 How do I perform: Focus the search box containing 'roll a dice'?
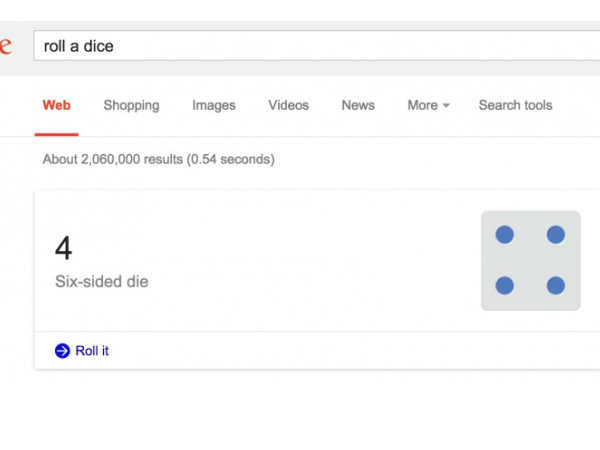point(300,46)
